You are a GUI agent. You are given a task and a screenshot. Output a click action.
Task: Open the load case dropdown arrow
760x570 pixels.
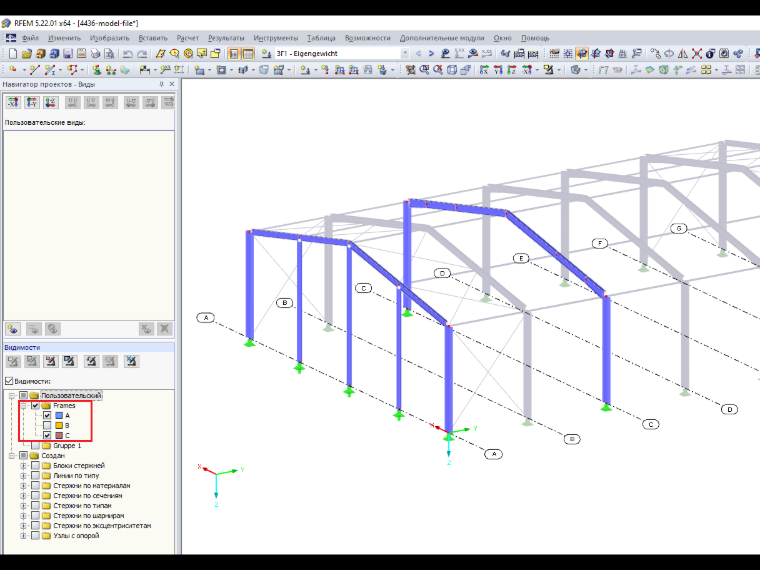(405, 54)
